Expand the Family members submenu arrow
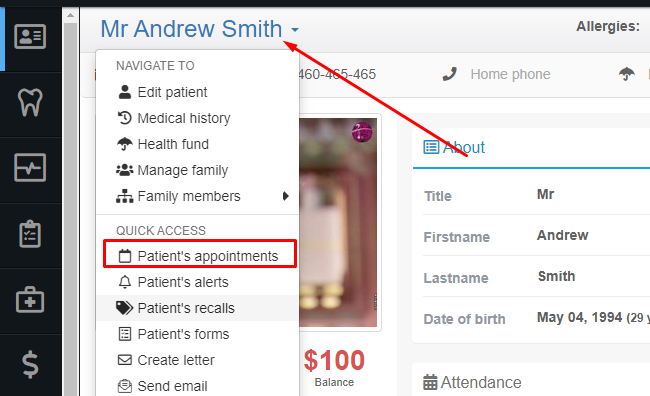650x396 pixels. coord(286,196)
